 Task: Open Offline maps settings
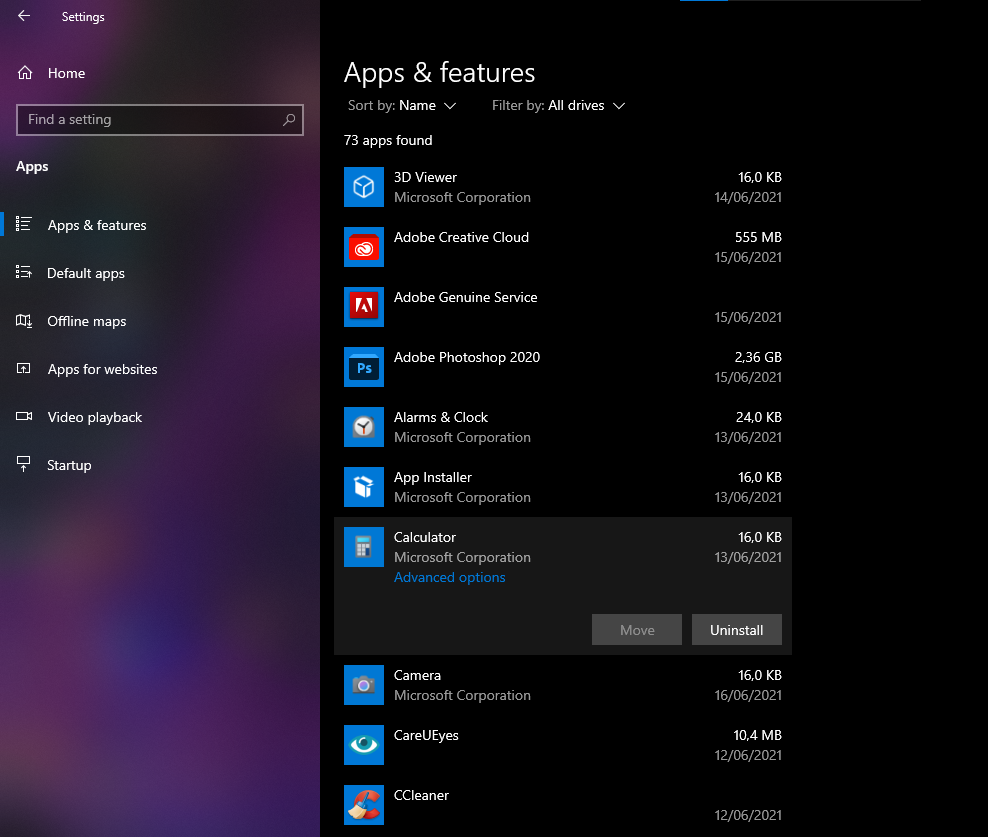[87, 321]
